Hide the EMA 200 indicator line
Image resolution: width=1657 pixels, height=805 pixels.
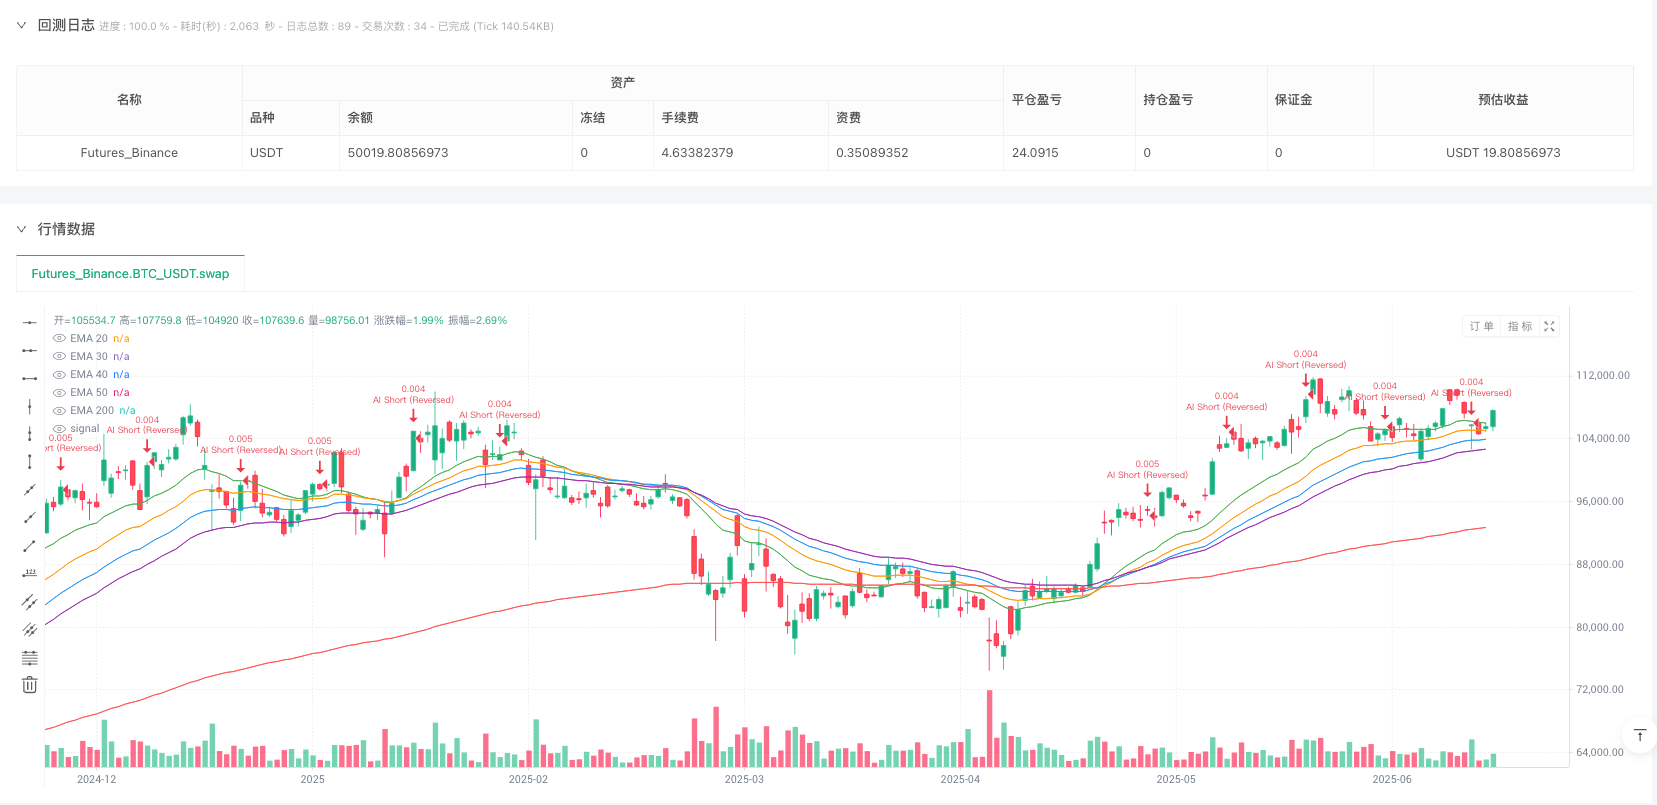point(59,411)
